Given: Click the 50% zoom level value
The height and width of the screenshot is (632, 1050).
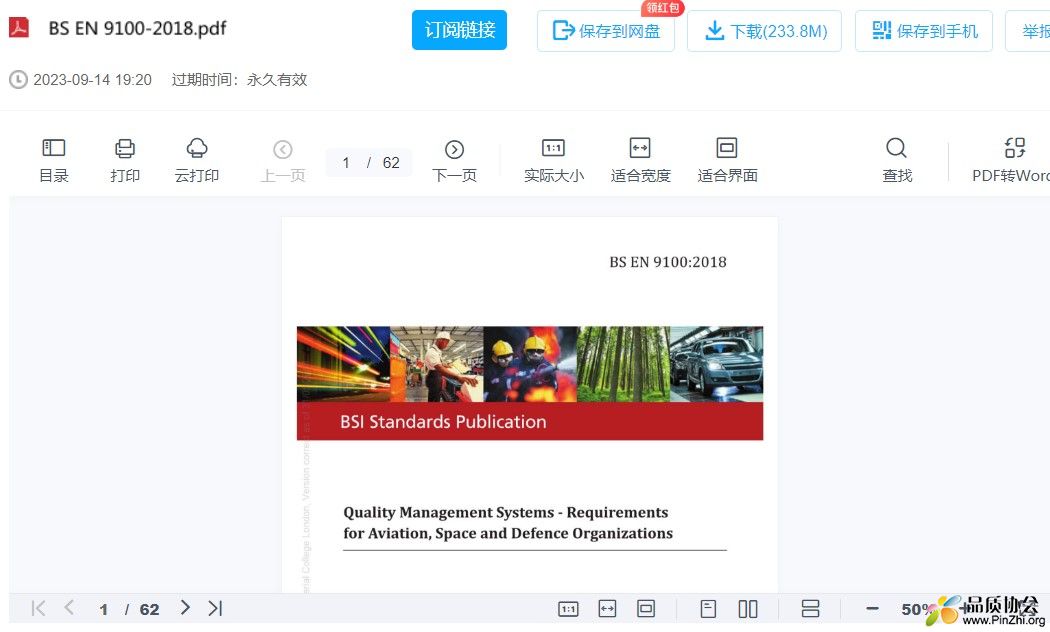Looking at the screenshot, I should tap(919, 609).
